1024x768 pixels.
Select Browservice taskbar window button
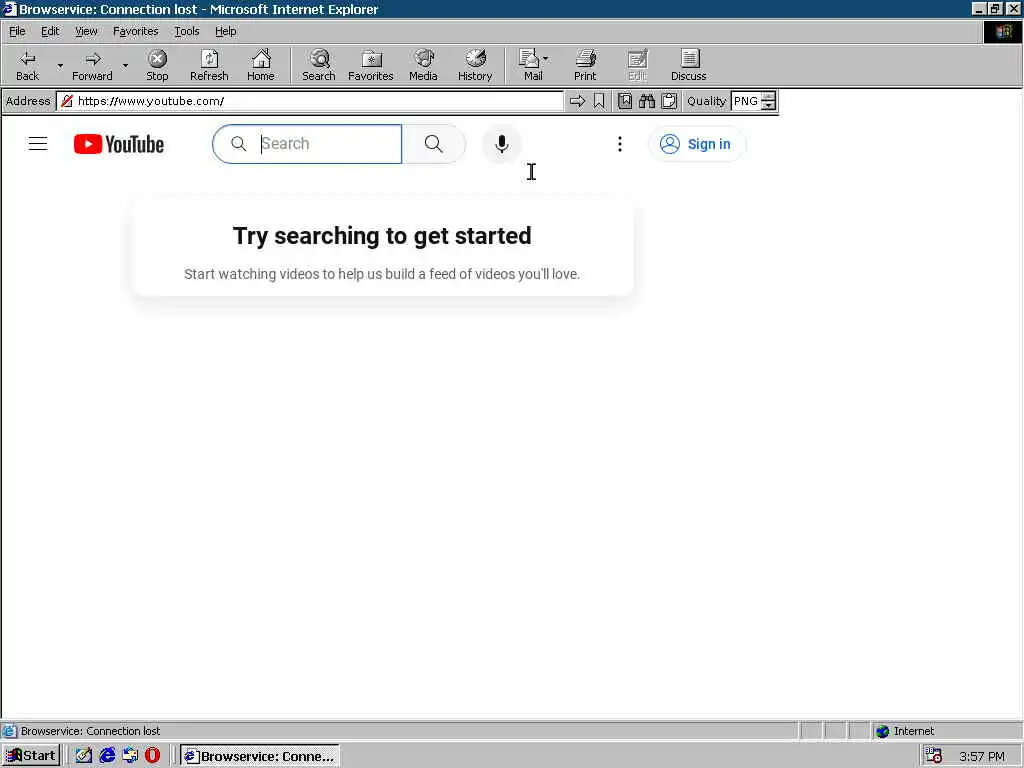(x=260, y=756)
